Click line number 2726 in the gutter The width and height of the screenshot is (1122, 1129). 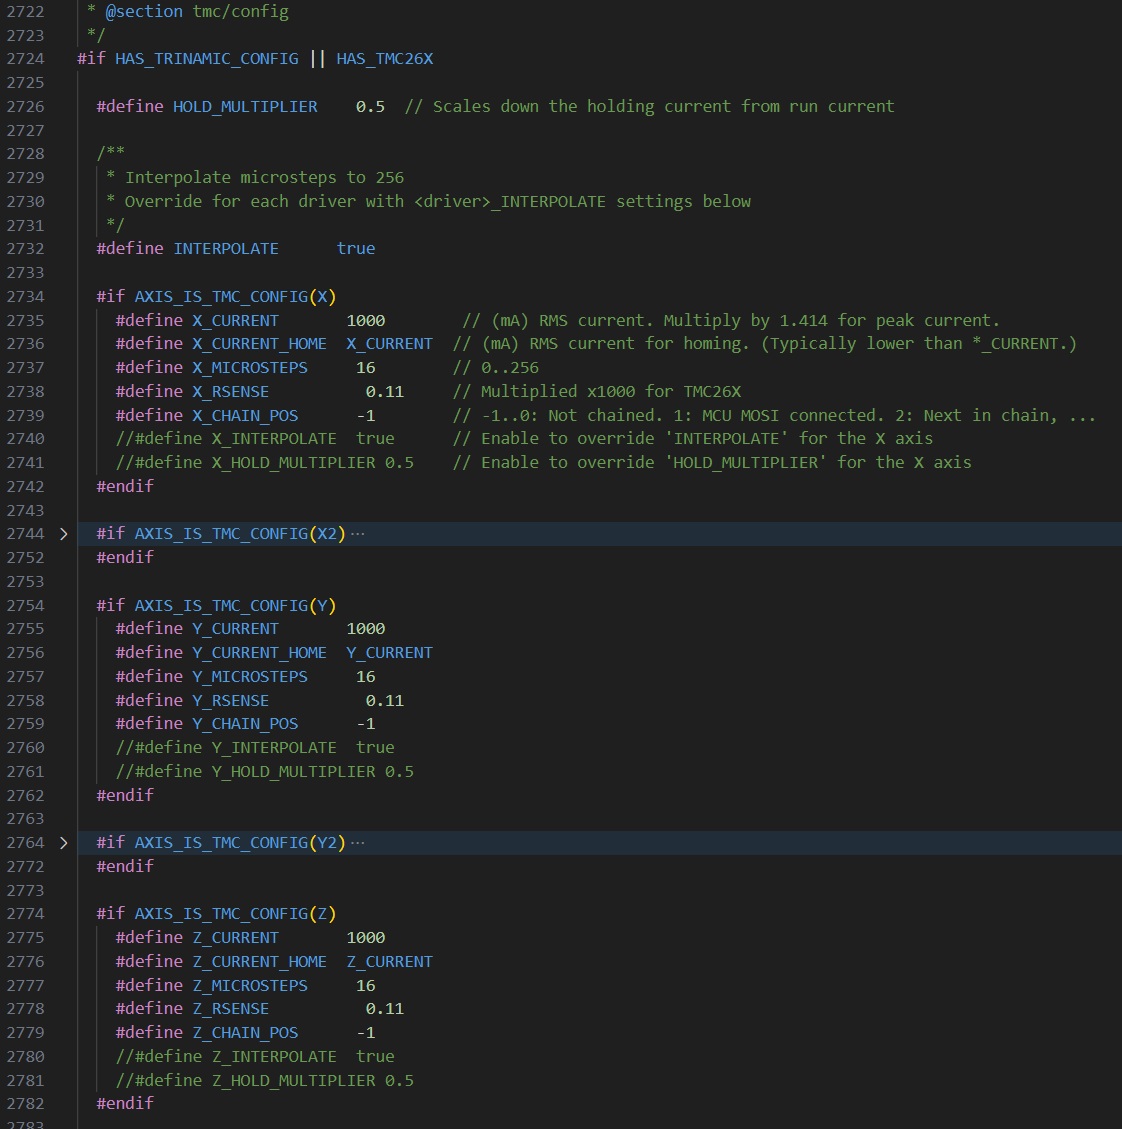pyautogui.click(x=25, y=107)
